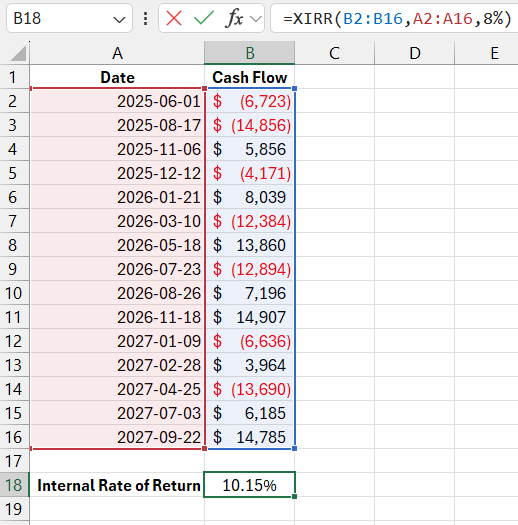The image size is (518, 525).
Task: Select the cash flow cell 13,860
Action: point(249,245)
